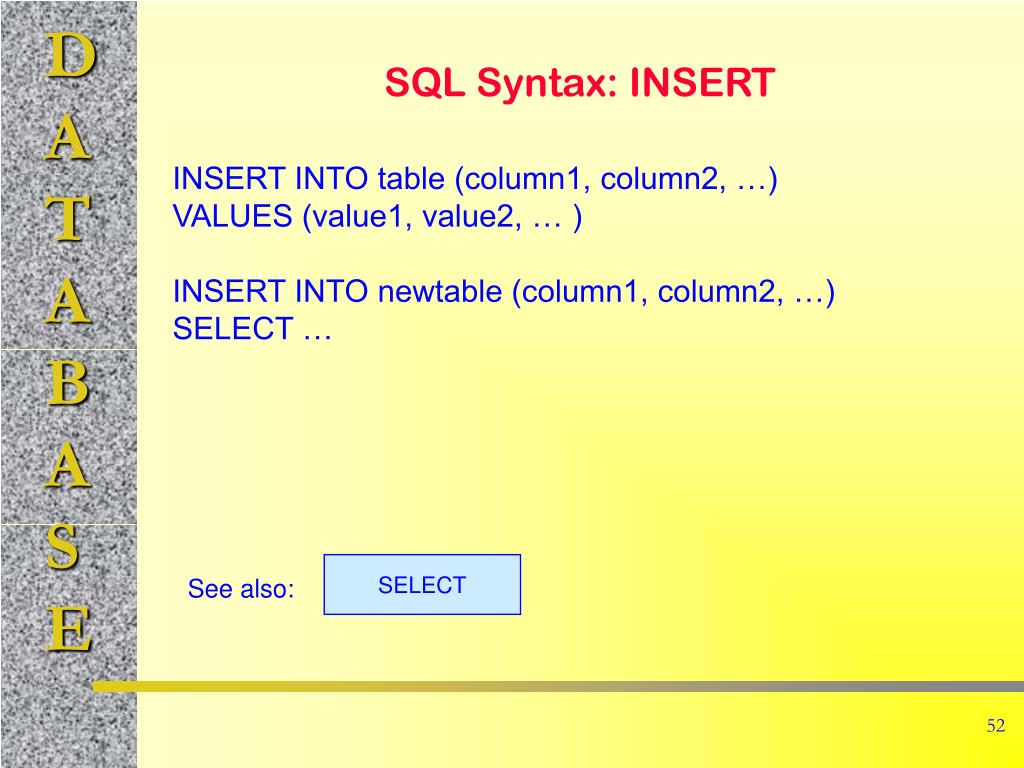Click the 'INSERT INTO newtable (column1, column2, …)' line

pos(504,291)
